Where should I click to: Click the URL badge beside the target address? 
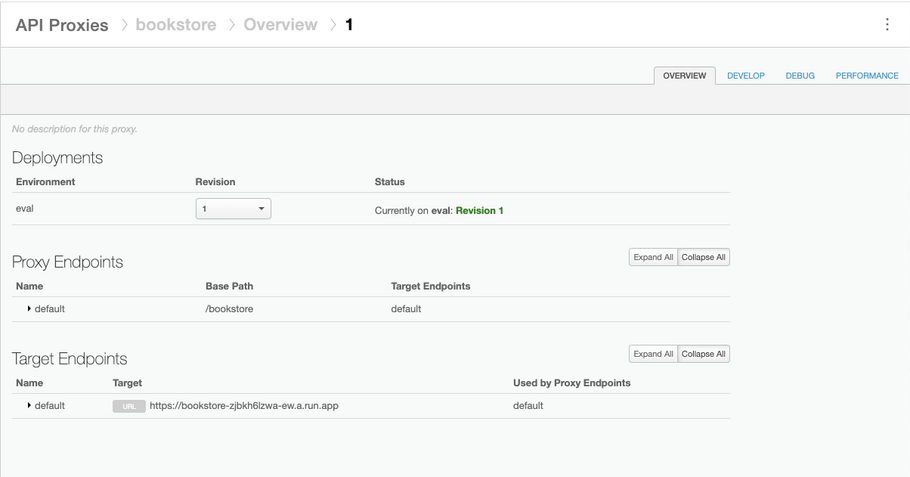coord(128,406)
